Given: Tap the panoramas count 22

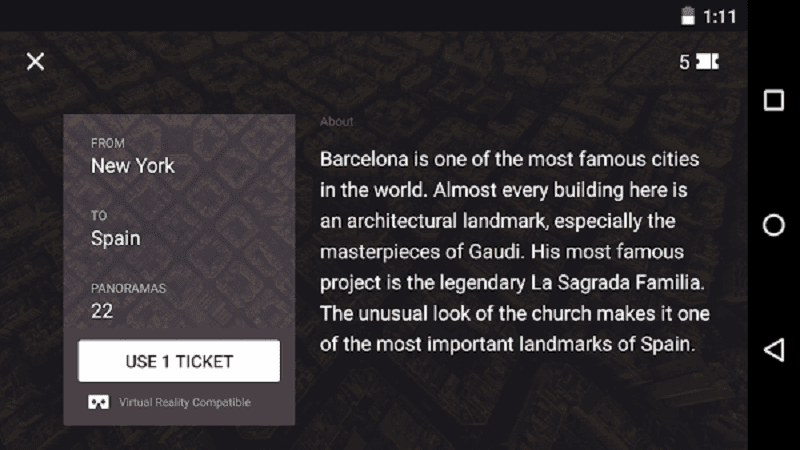Looking at the screenshot, I should tap(102, 311).
